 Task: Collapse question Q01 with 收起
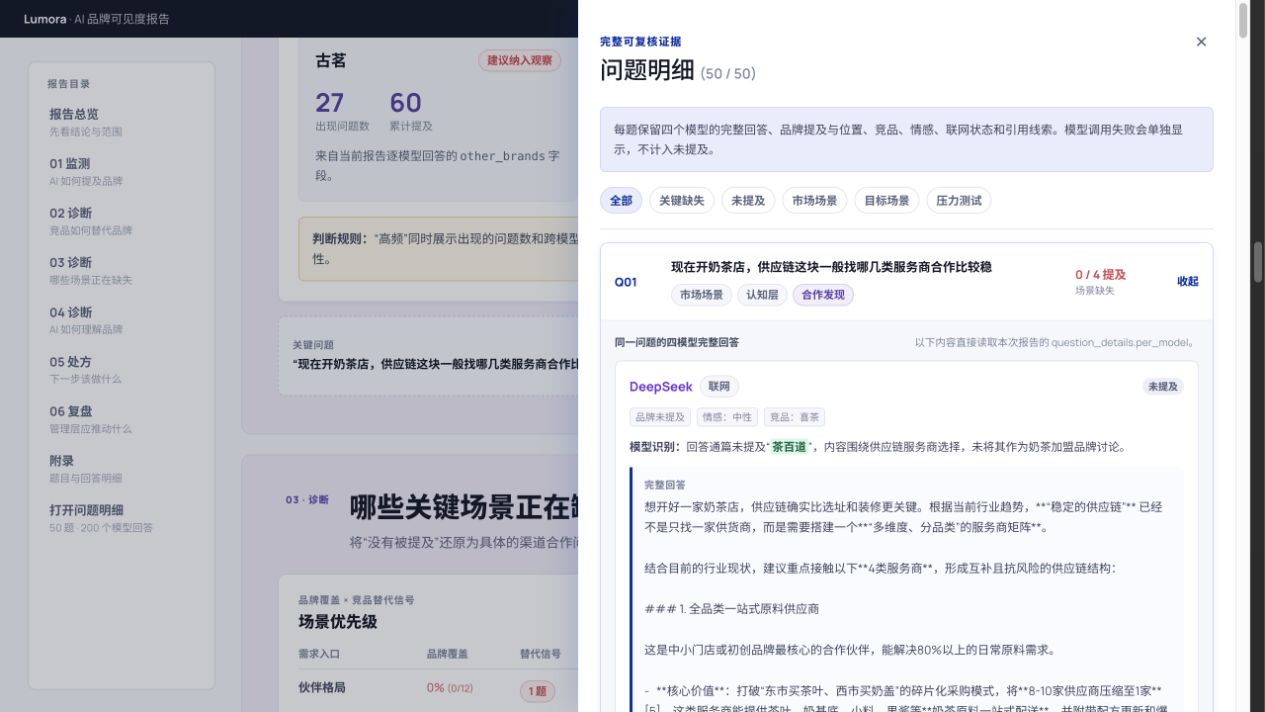pos(1187,281)
